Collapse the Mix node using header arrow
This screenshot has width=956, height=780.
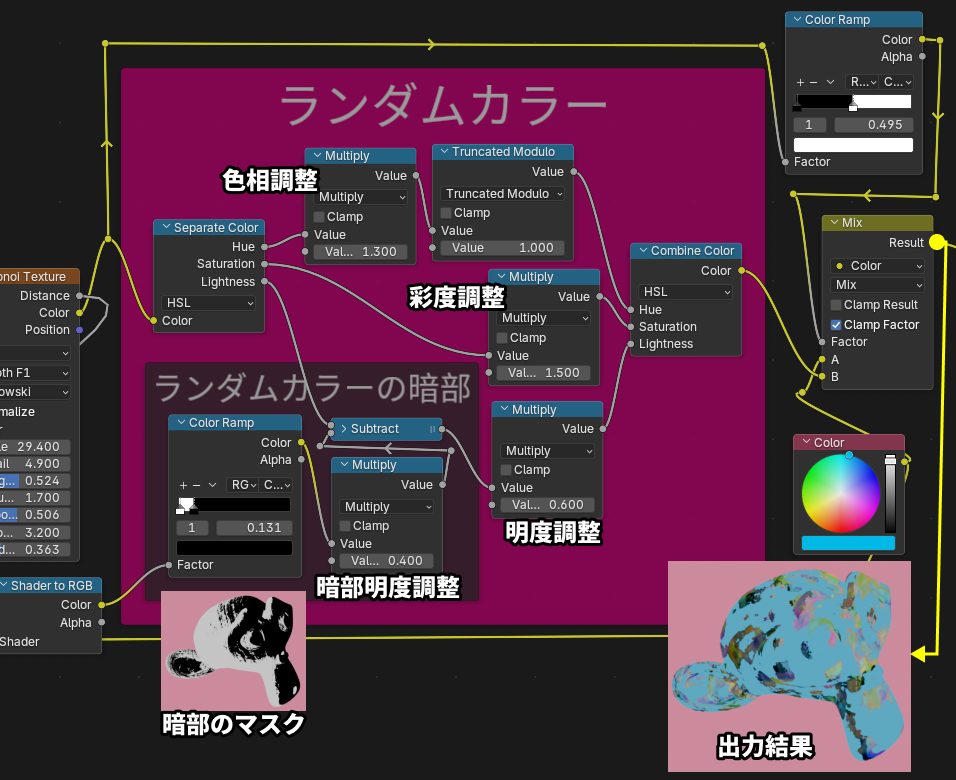click(834, 223)
